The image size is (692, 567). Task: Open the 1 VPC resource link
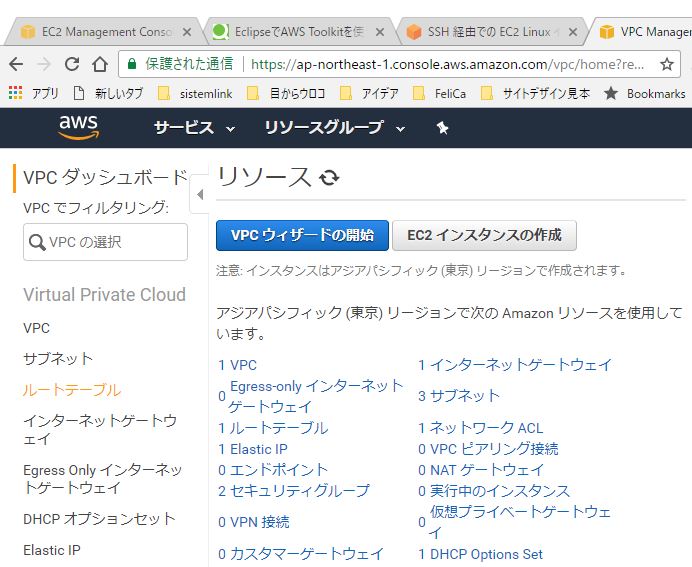click(x=237, y=365)
